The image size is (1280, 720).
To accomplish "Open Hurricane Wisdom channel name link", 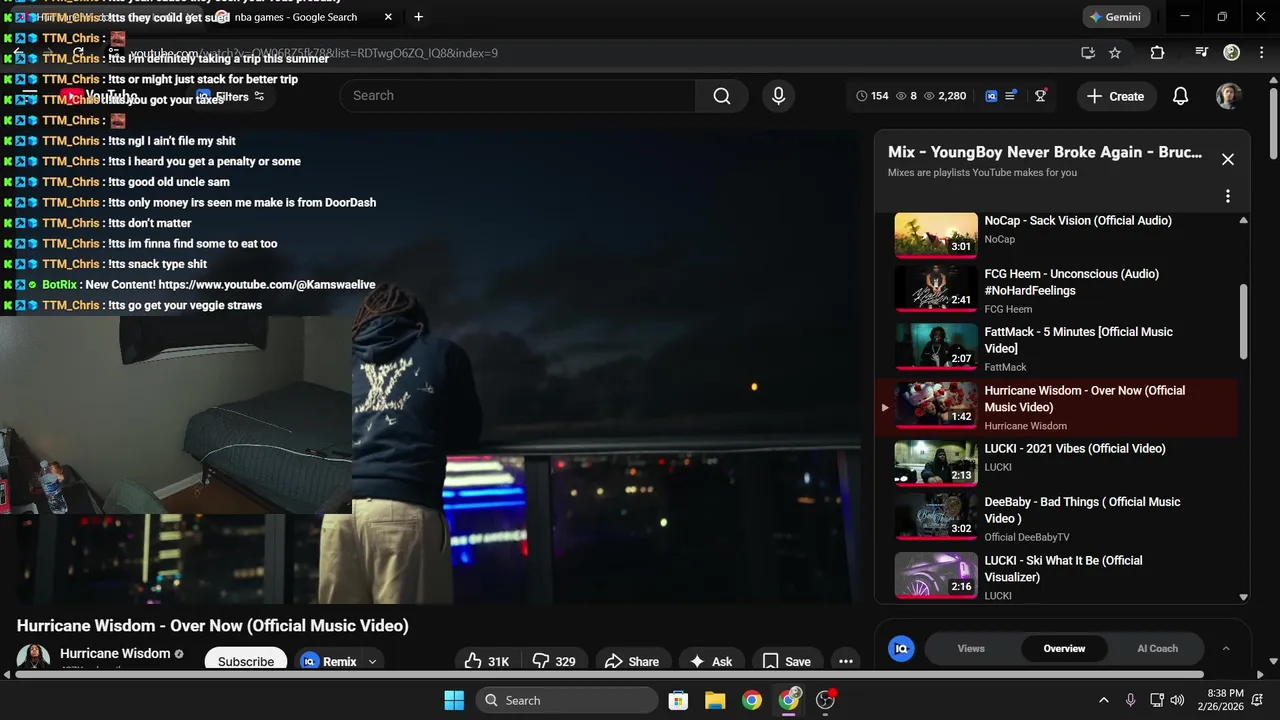I will (115, 653).
